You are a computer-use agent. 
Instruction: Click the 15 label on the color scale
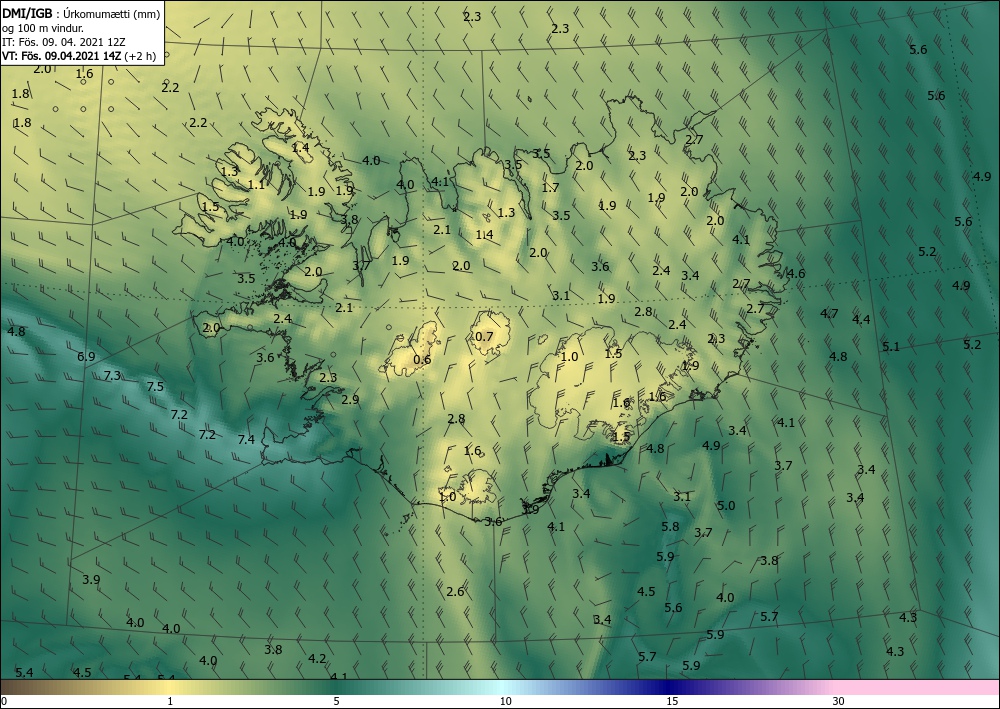(x=672, y=701)
